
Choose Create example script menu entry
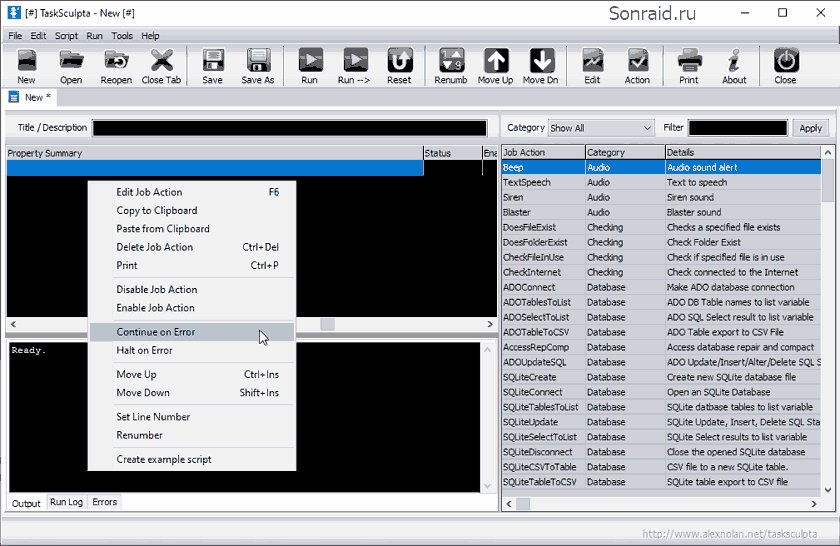tap(192, 459)
